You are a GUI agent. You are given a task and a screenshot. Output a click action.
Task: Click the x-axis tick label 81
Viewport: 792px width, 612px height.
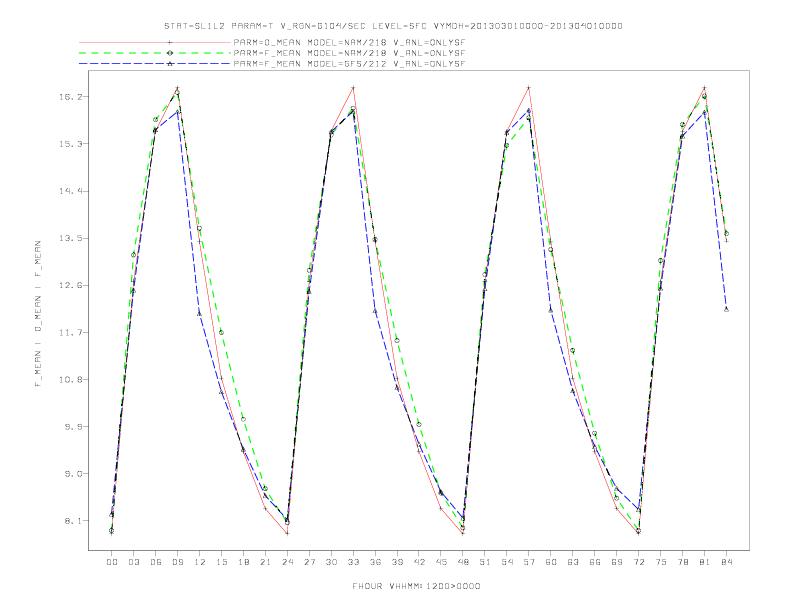pyautogui.click(x=705, y=562)
